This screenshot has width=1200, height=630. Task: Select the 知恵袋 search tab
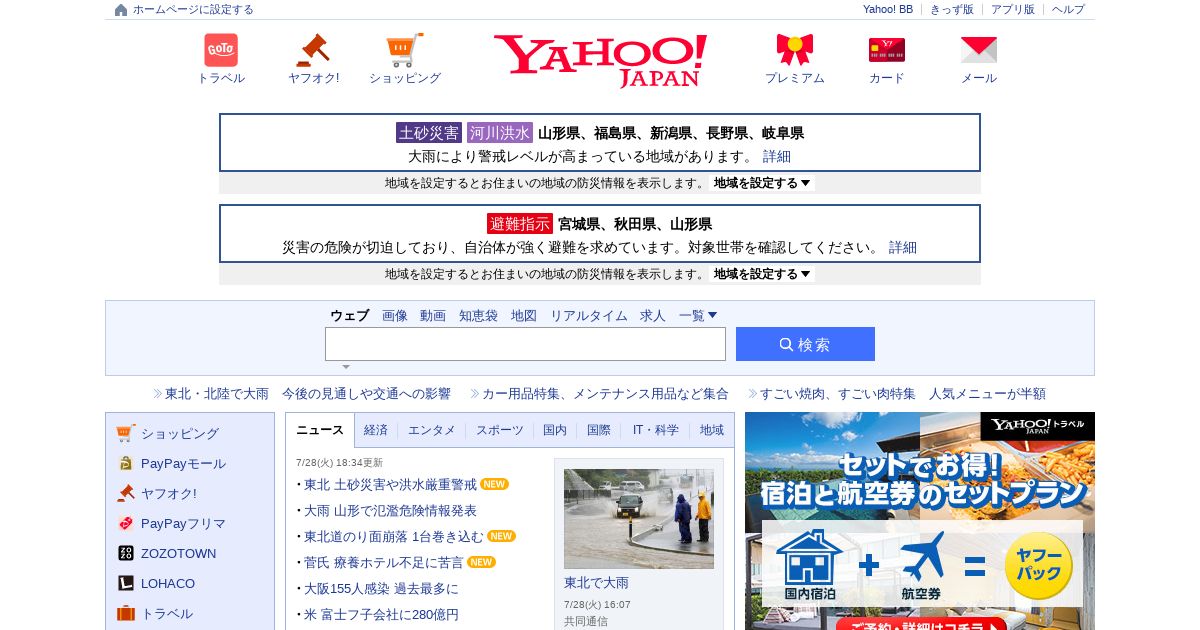[478, 315]
